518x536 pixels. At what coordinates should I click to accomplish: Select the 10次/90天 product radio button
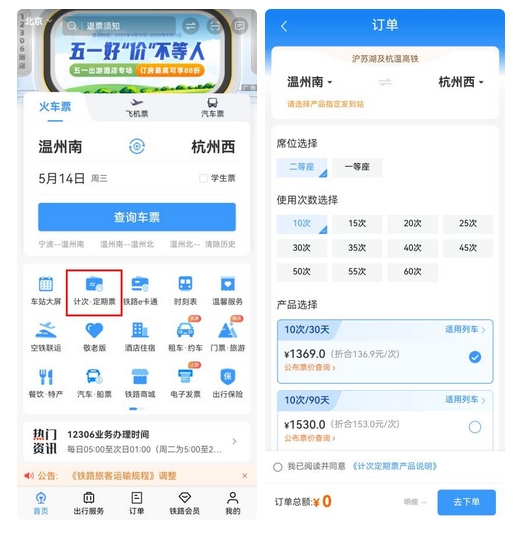coord(475,427)
